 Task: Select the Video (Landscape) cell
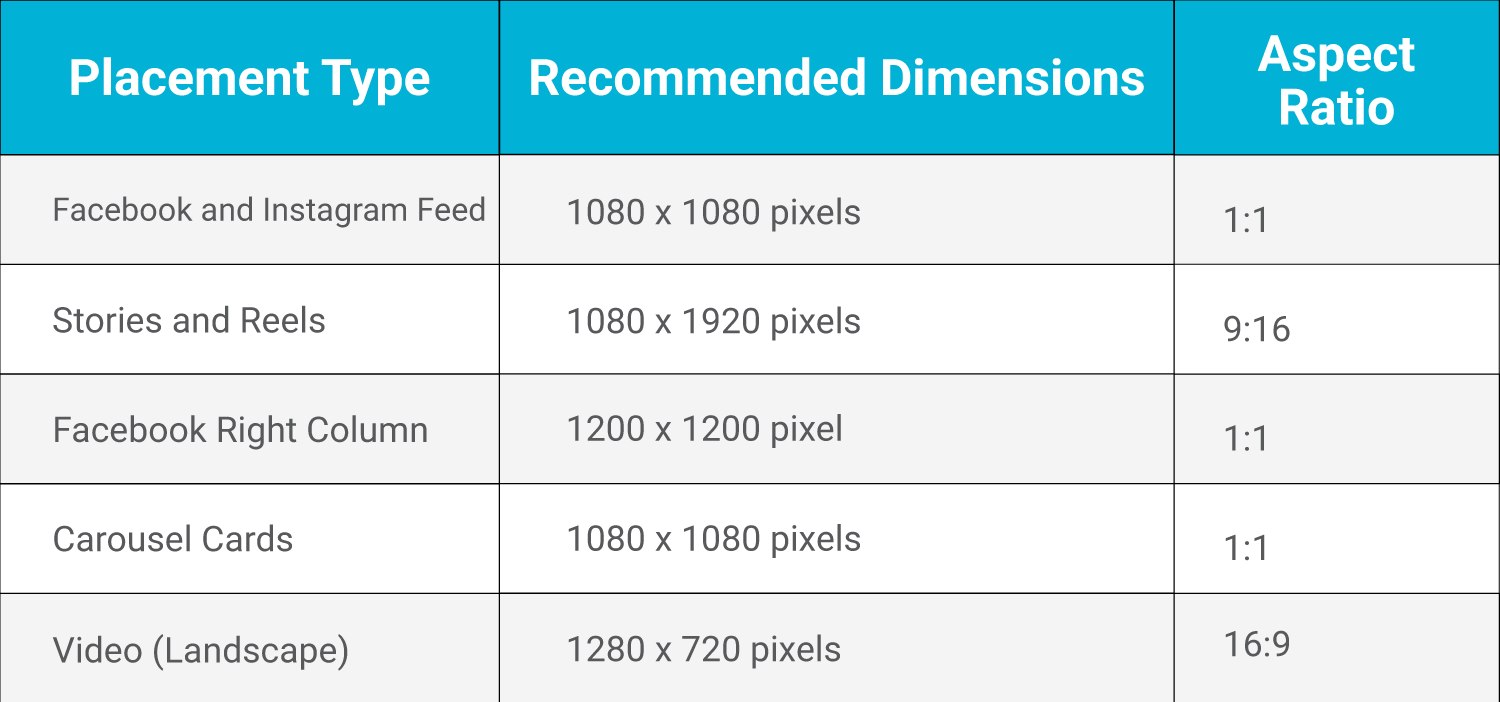(200, 650)
